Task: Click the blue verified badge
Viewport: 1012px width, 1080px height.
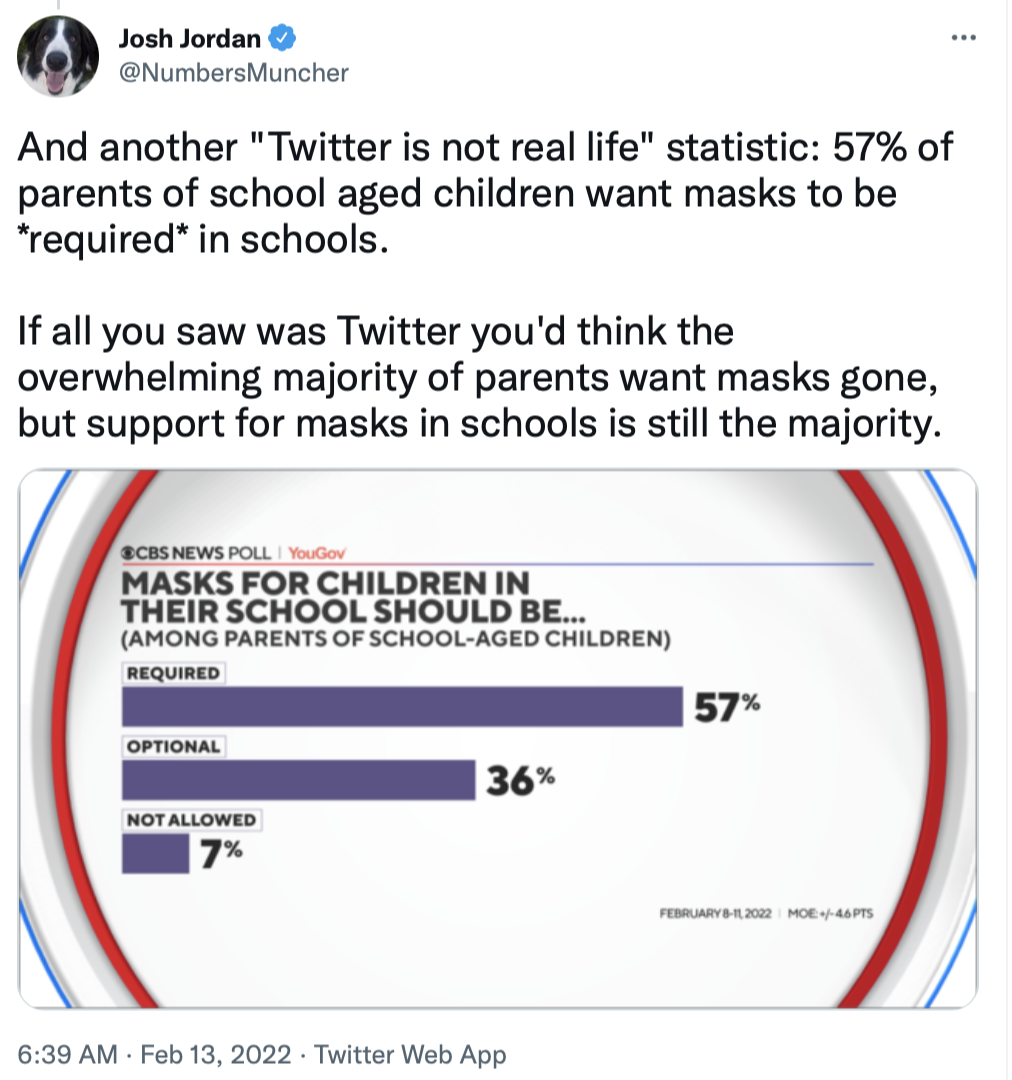Action: point(283,39)
